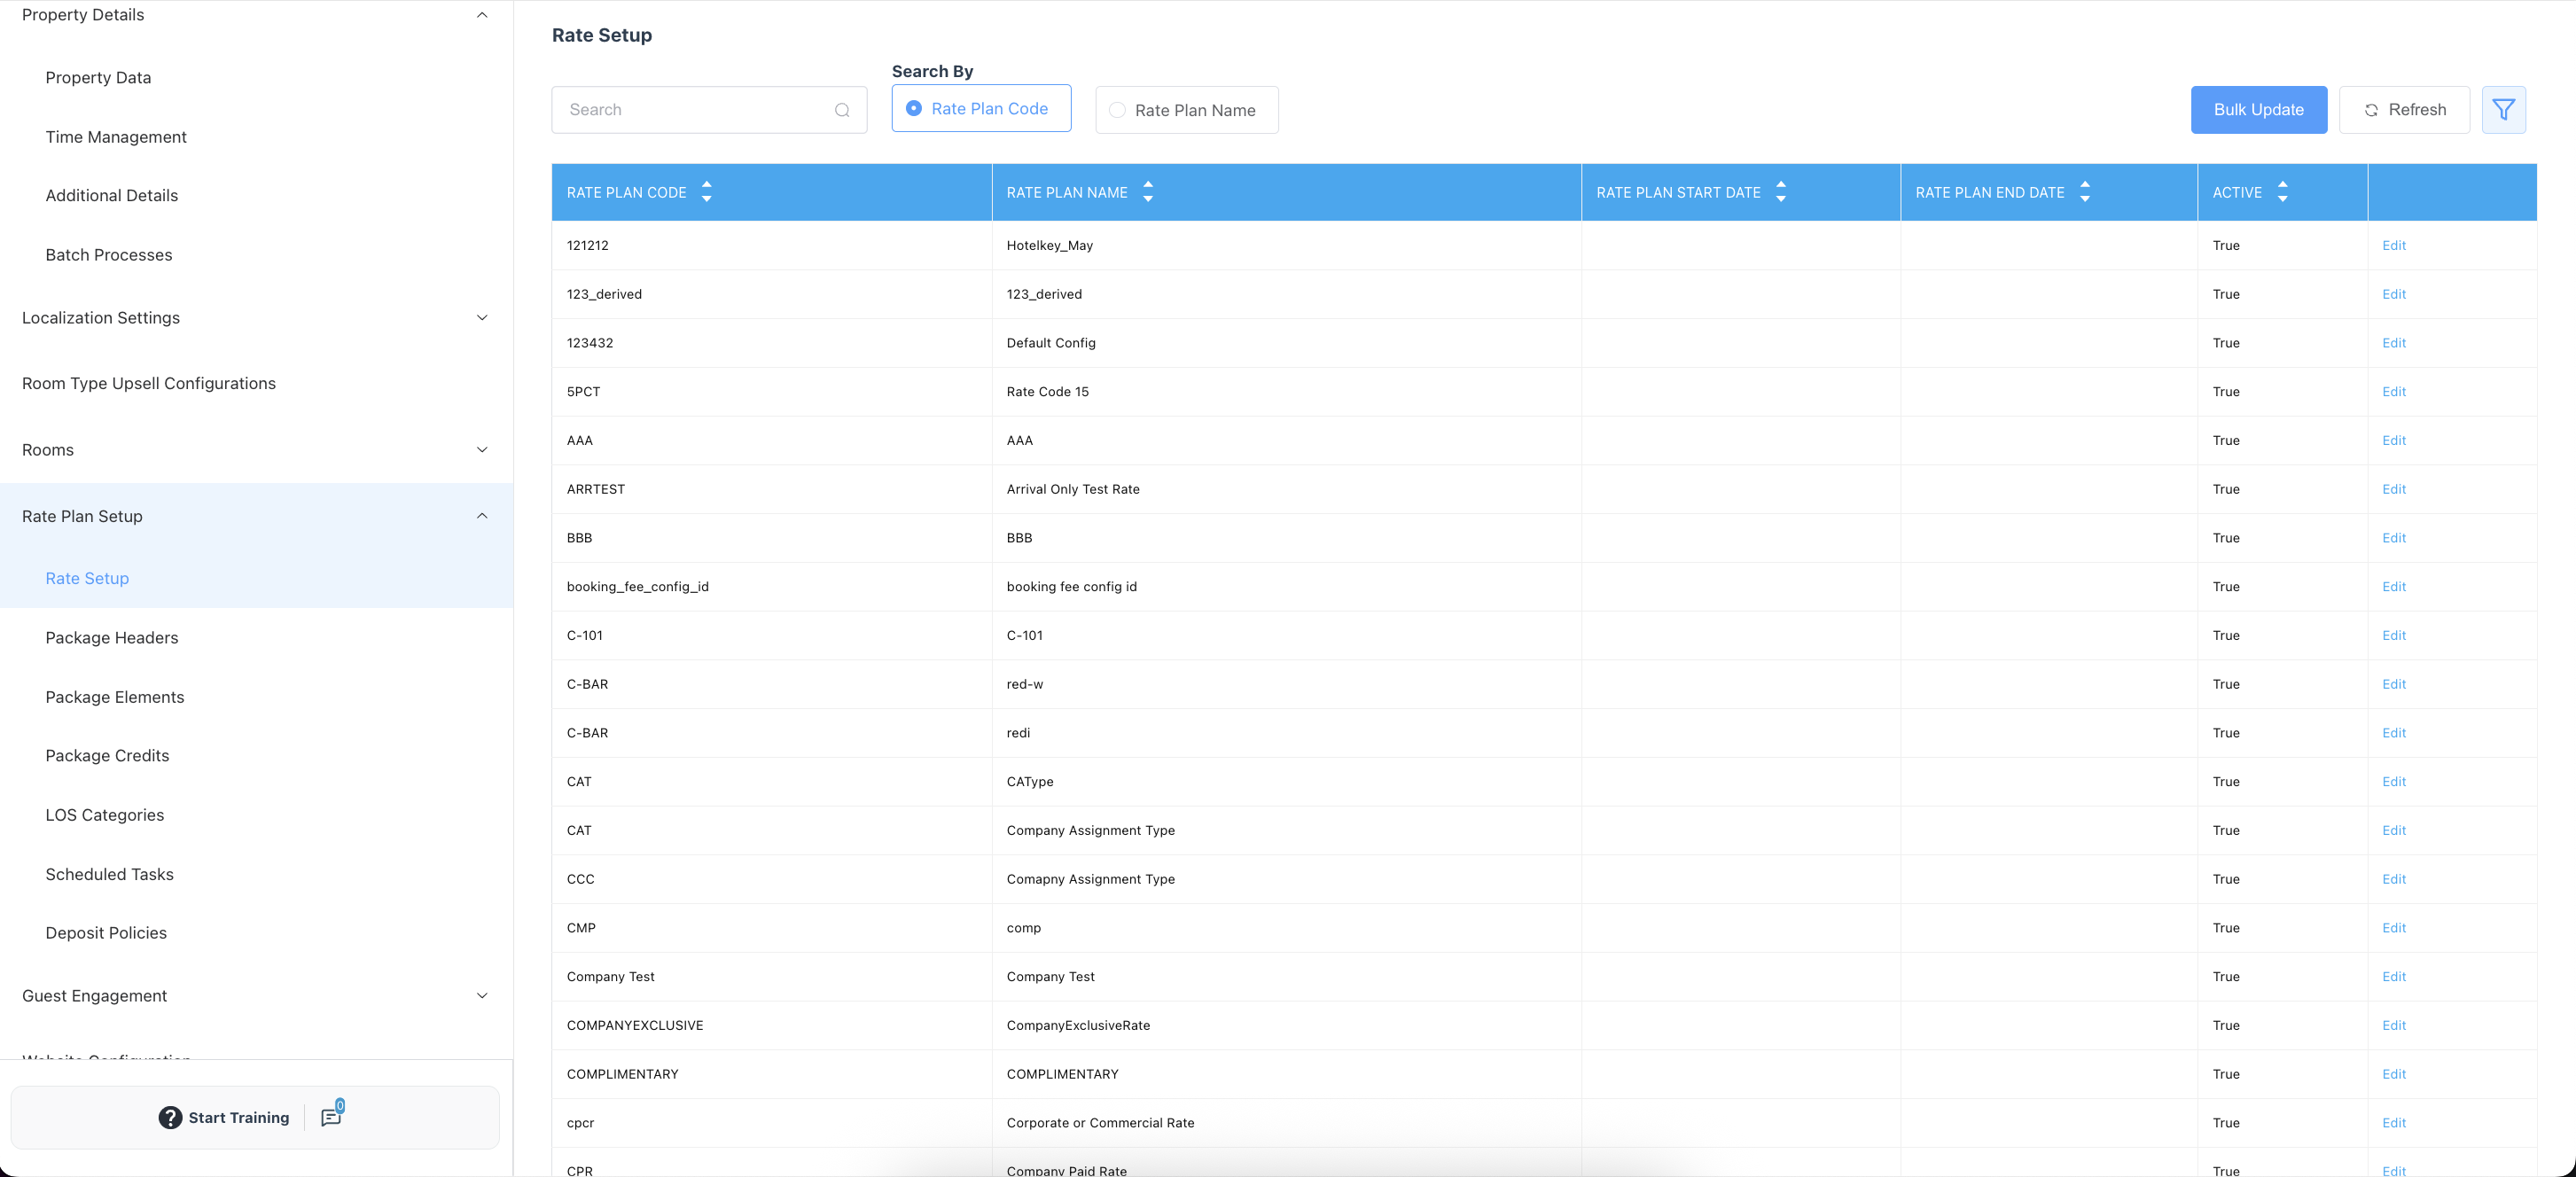The height and width of the screenshot is (1177, 2576).
Task: Click the Start Training help icon
Action: 170,1118
